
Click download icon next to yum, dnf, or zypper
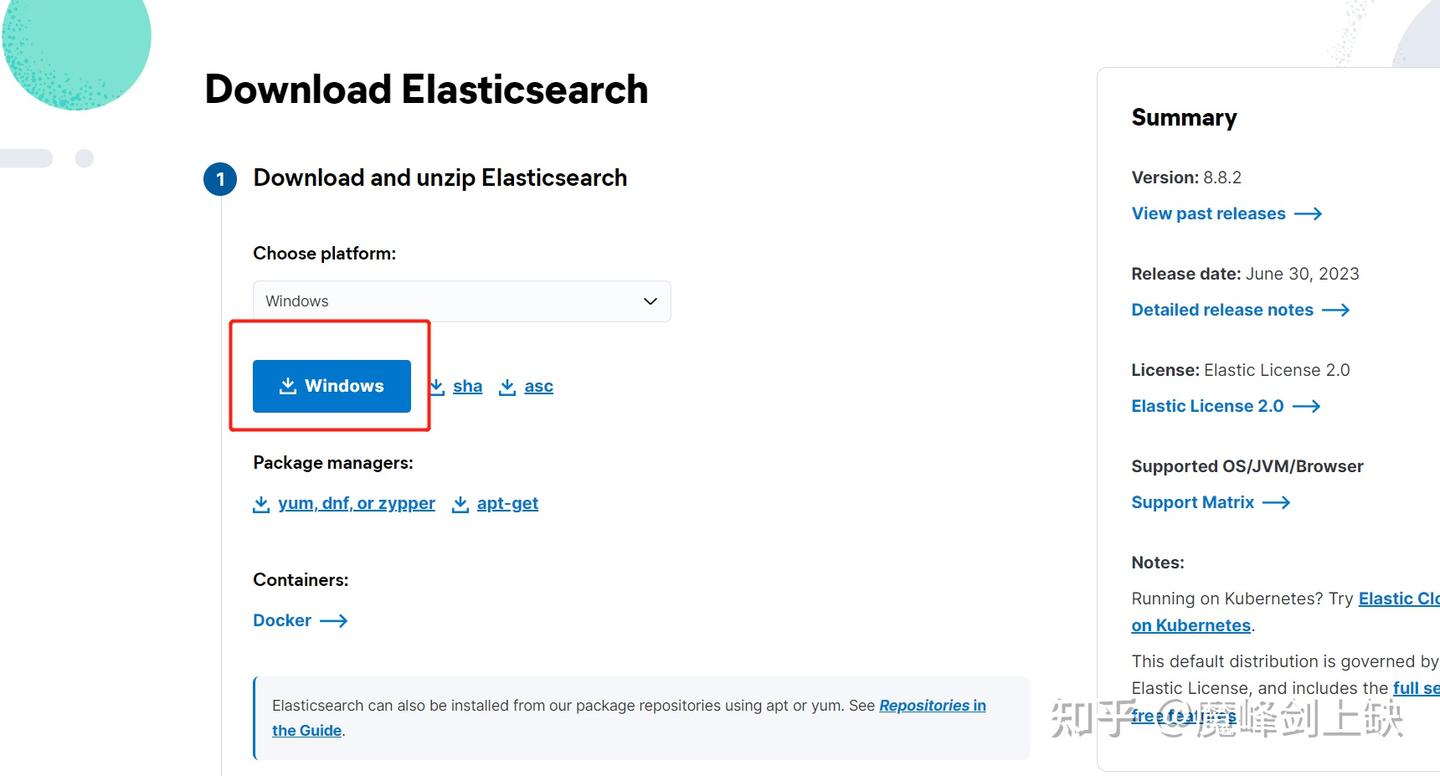coord(261,504)
